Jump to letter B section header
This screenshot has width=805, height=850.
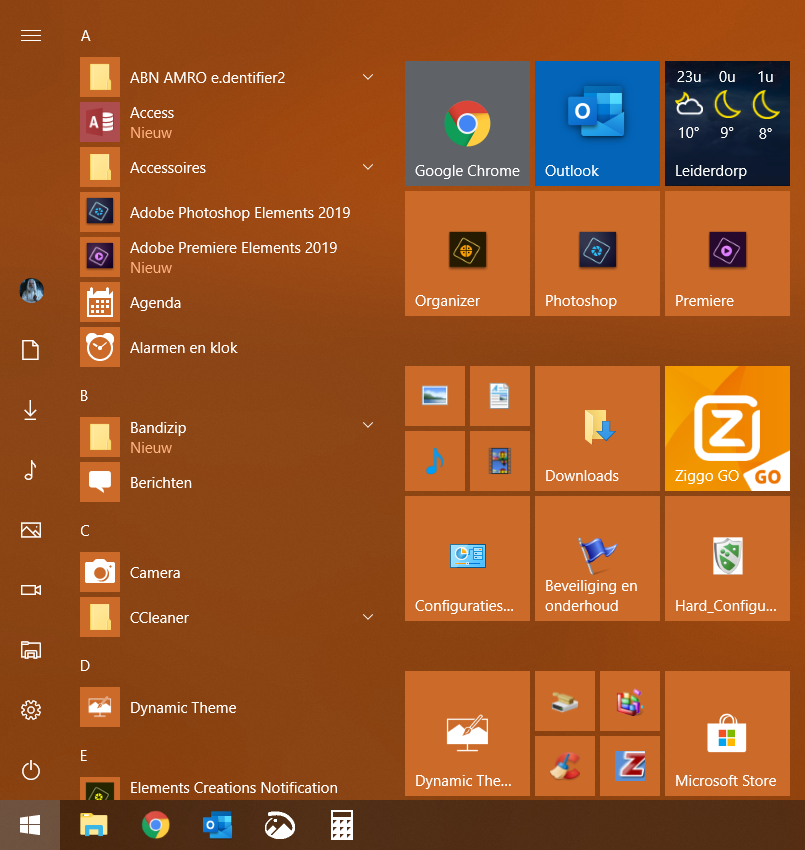click(x=84, y=396)
